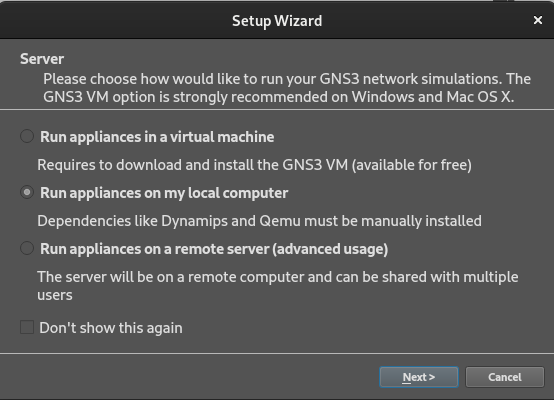554x400 pixels.
Task: Click the '(available for free)' text
Action: click(x=412, y=165)
